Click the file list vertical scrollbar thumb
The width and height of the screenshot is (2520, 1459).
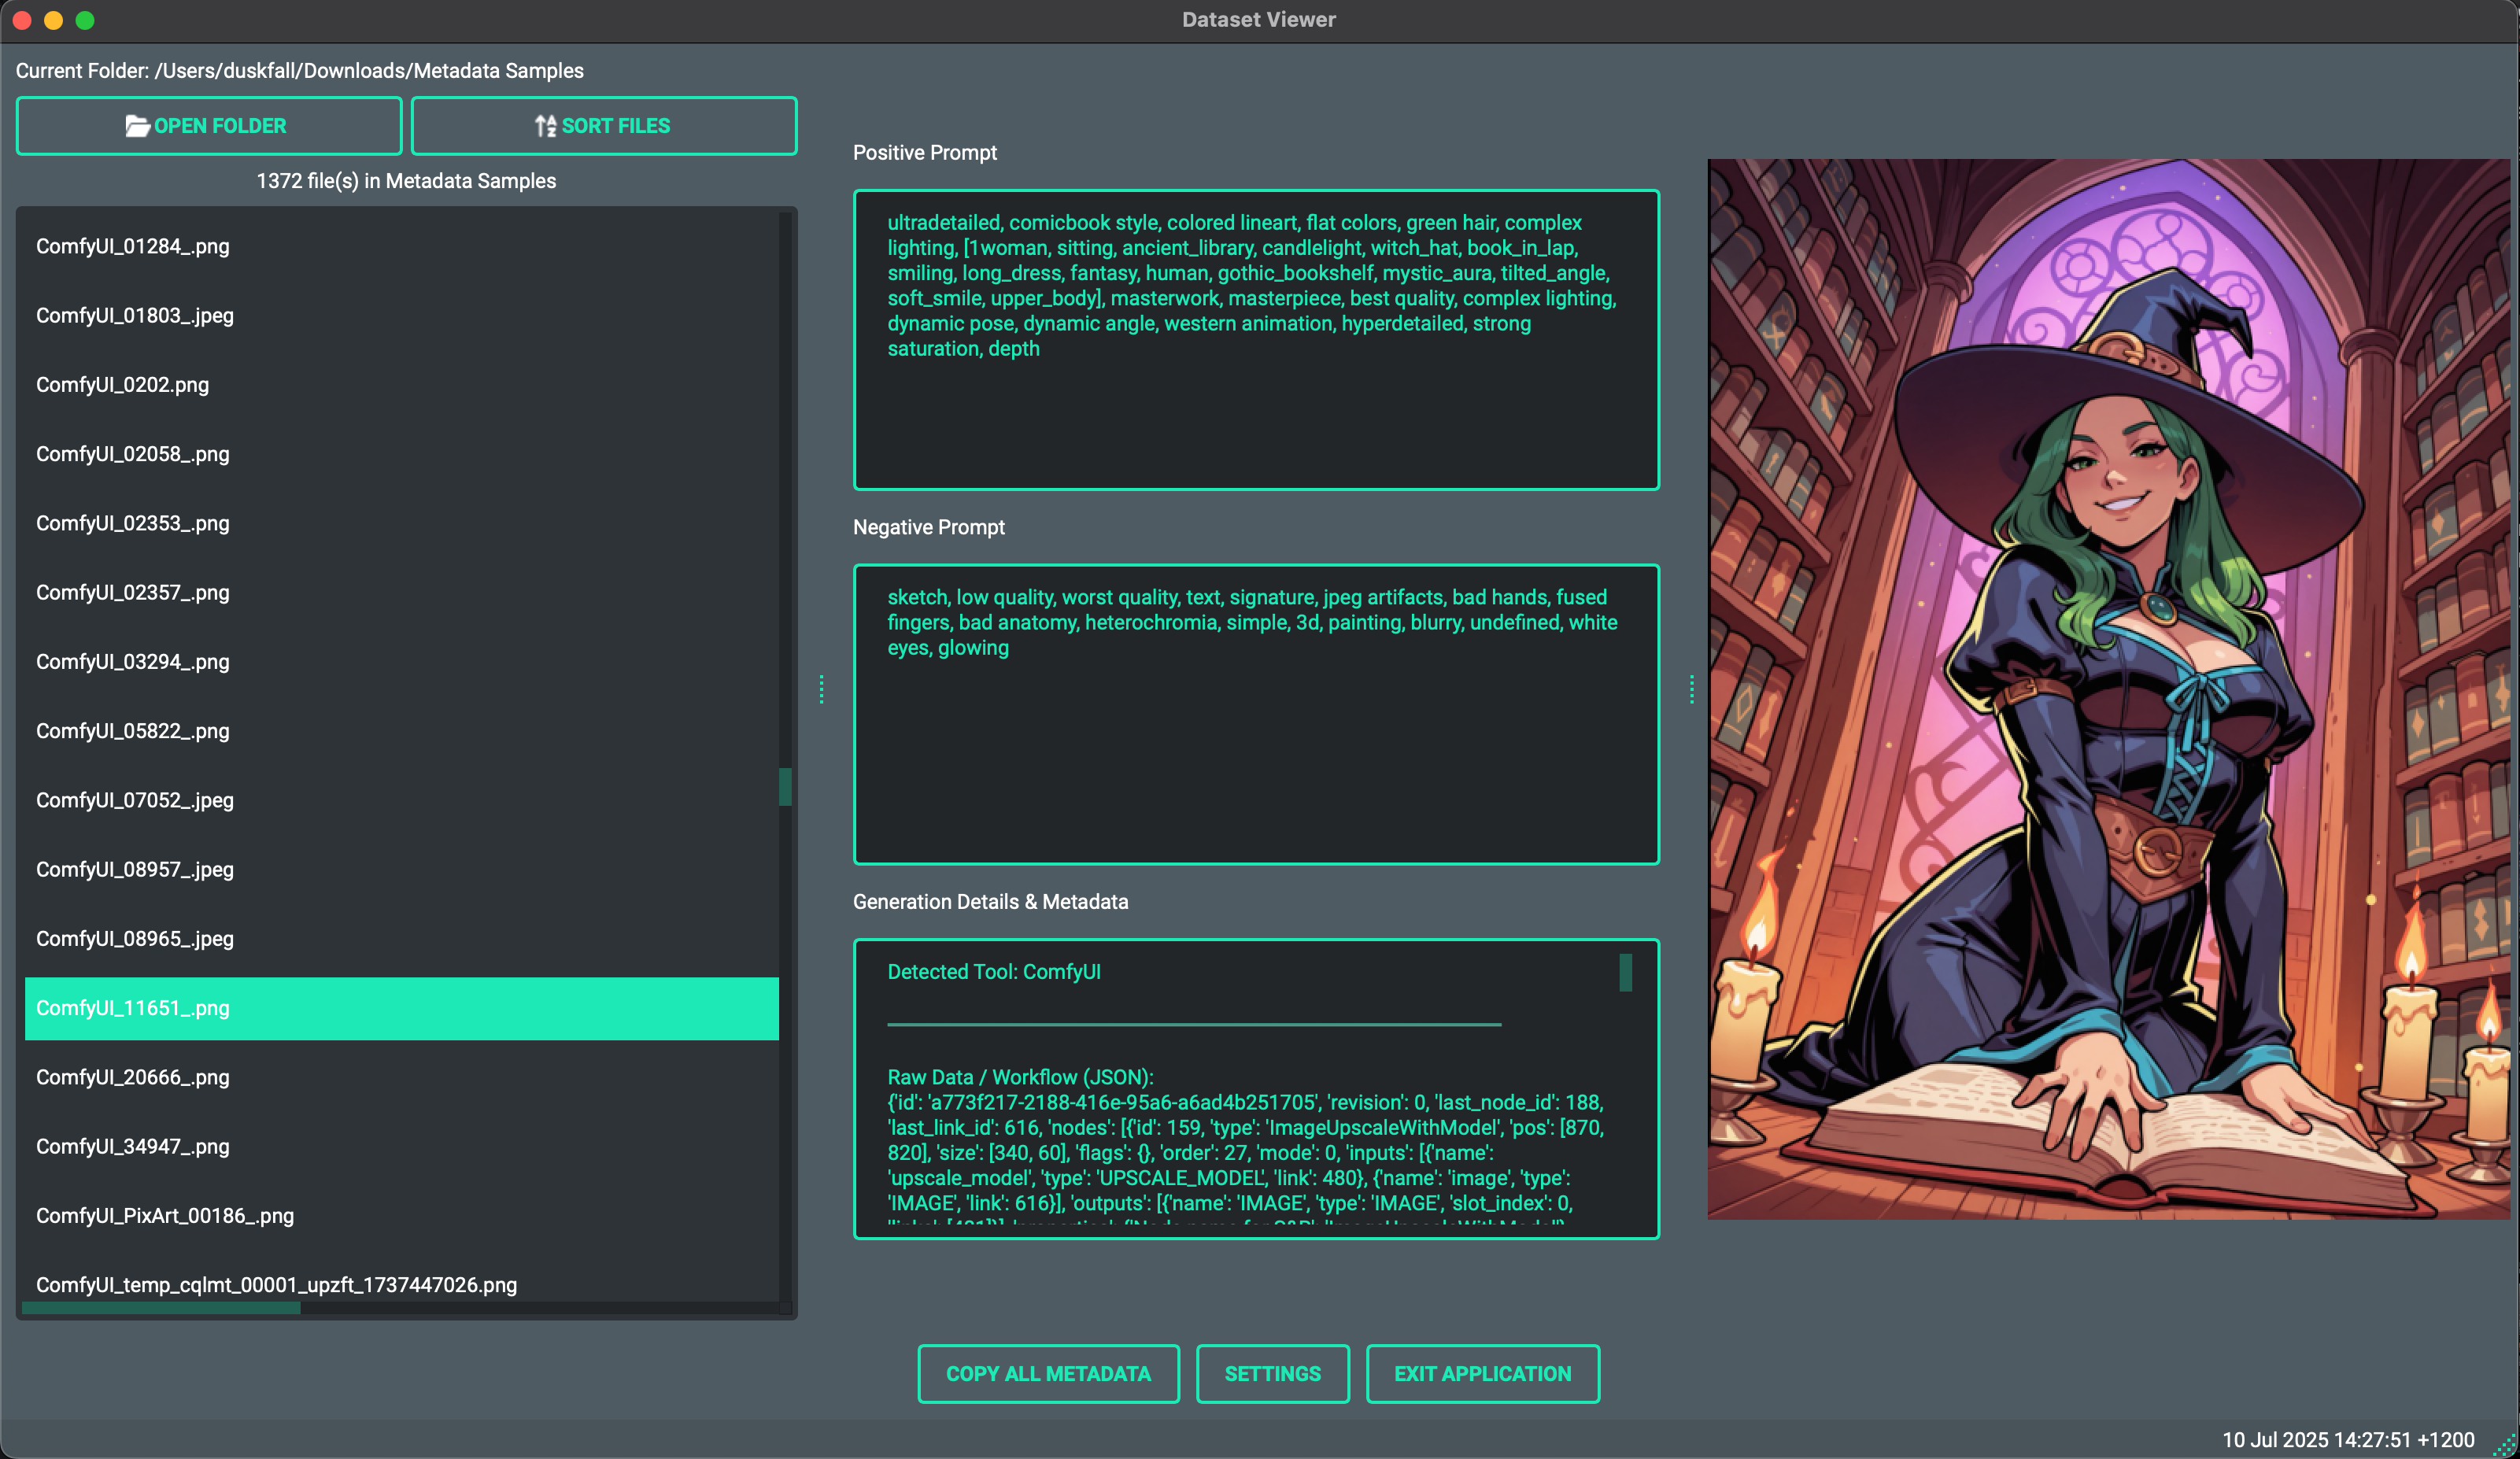pos(785,786)
